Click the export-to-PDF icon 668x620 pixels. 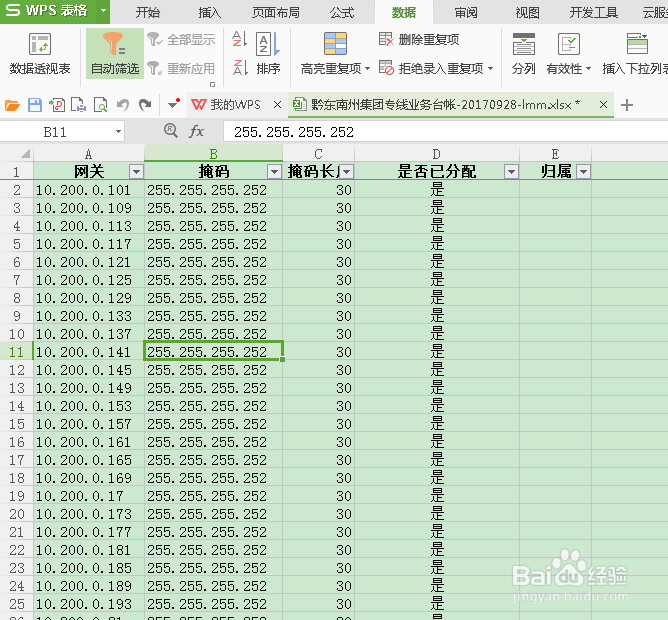click(x=57, y=105)
